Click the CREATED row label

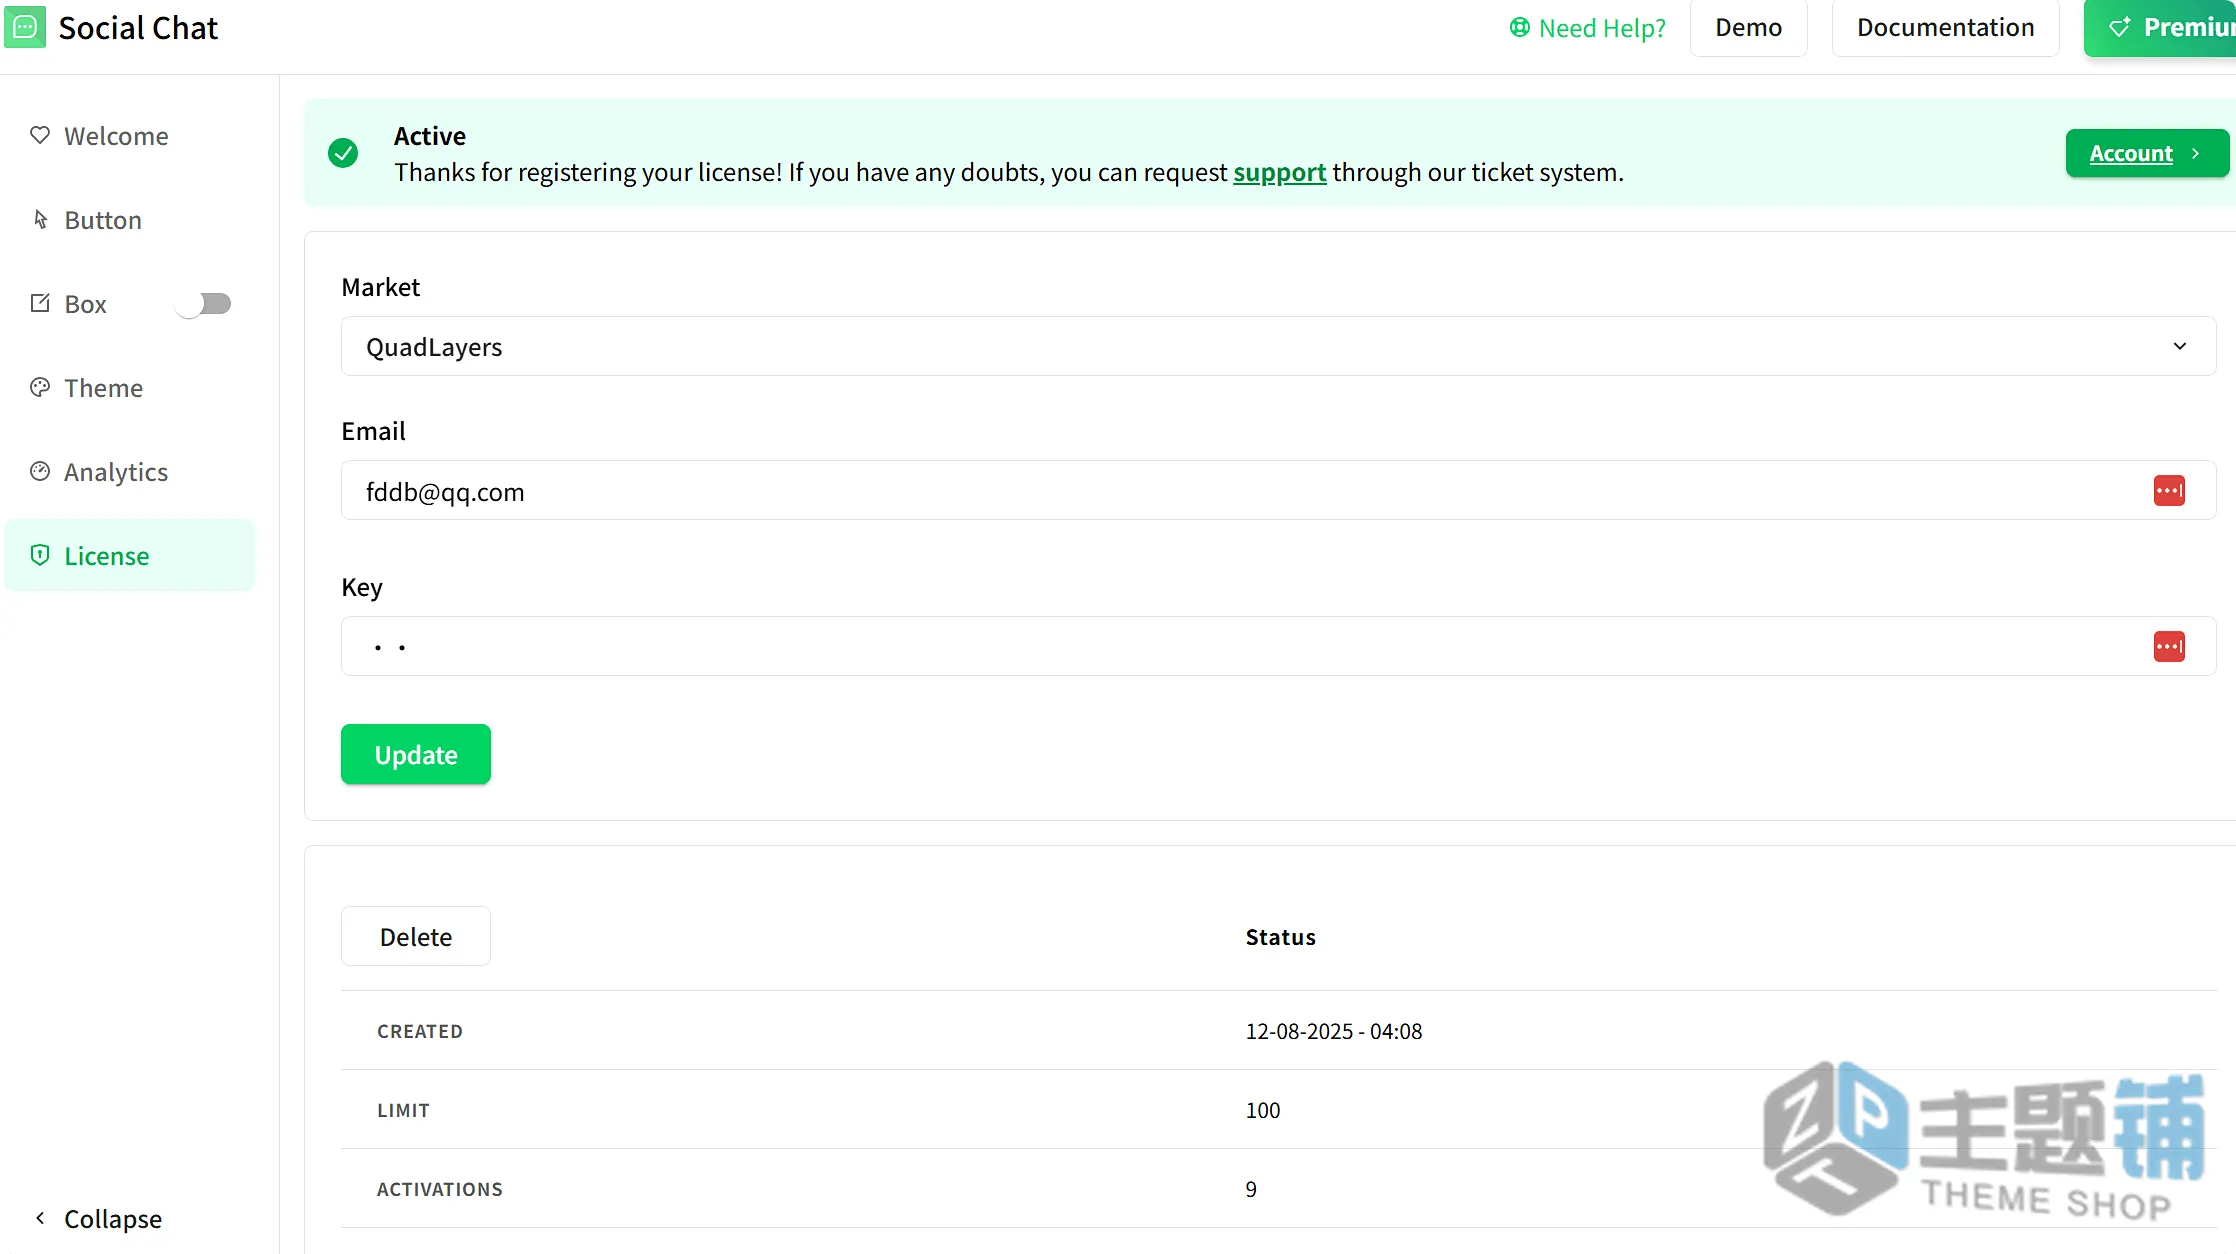[x=420, y=1031]
